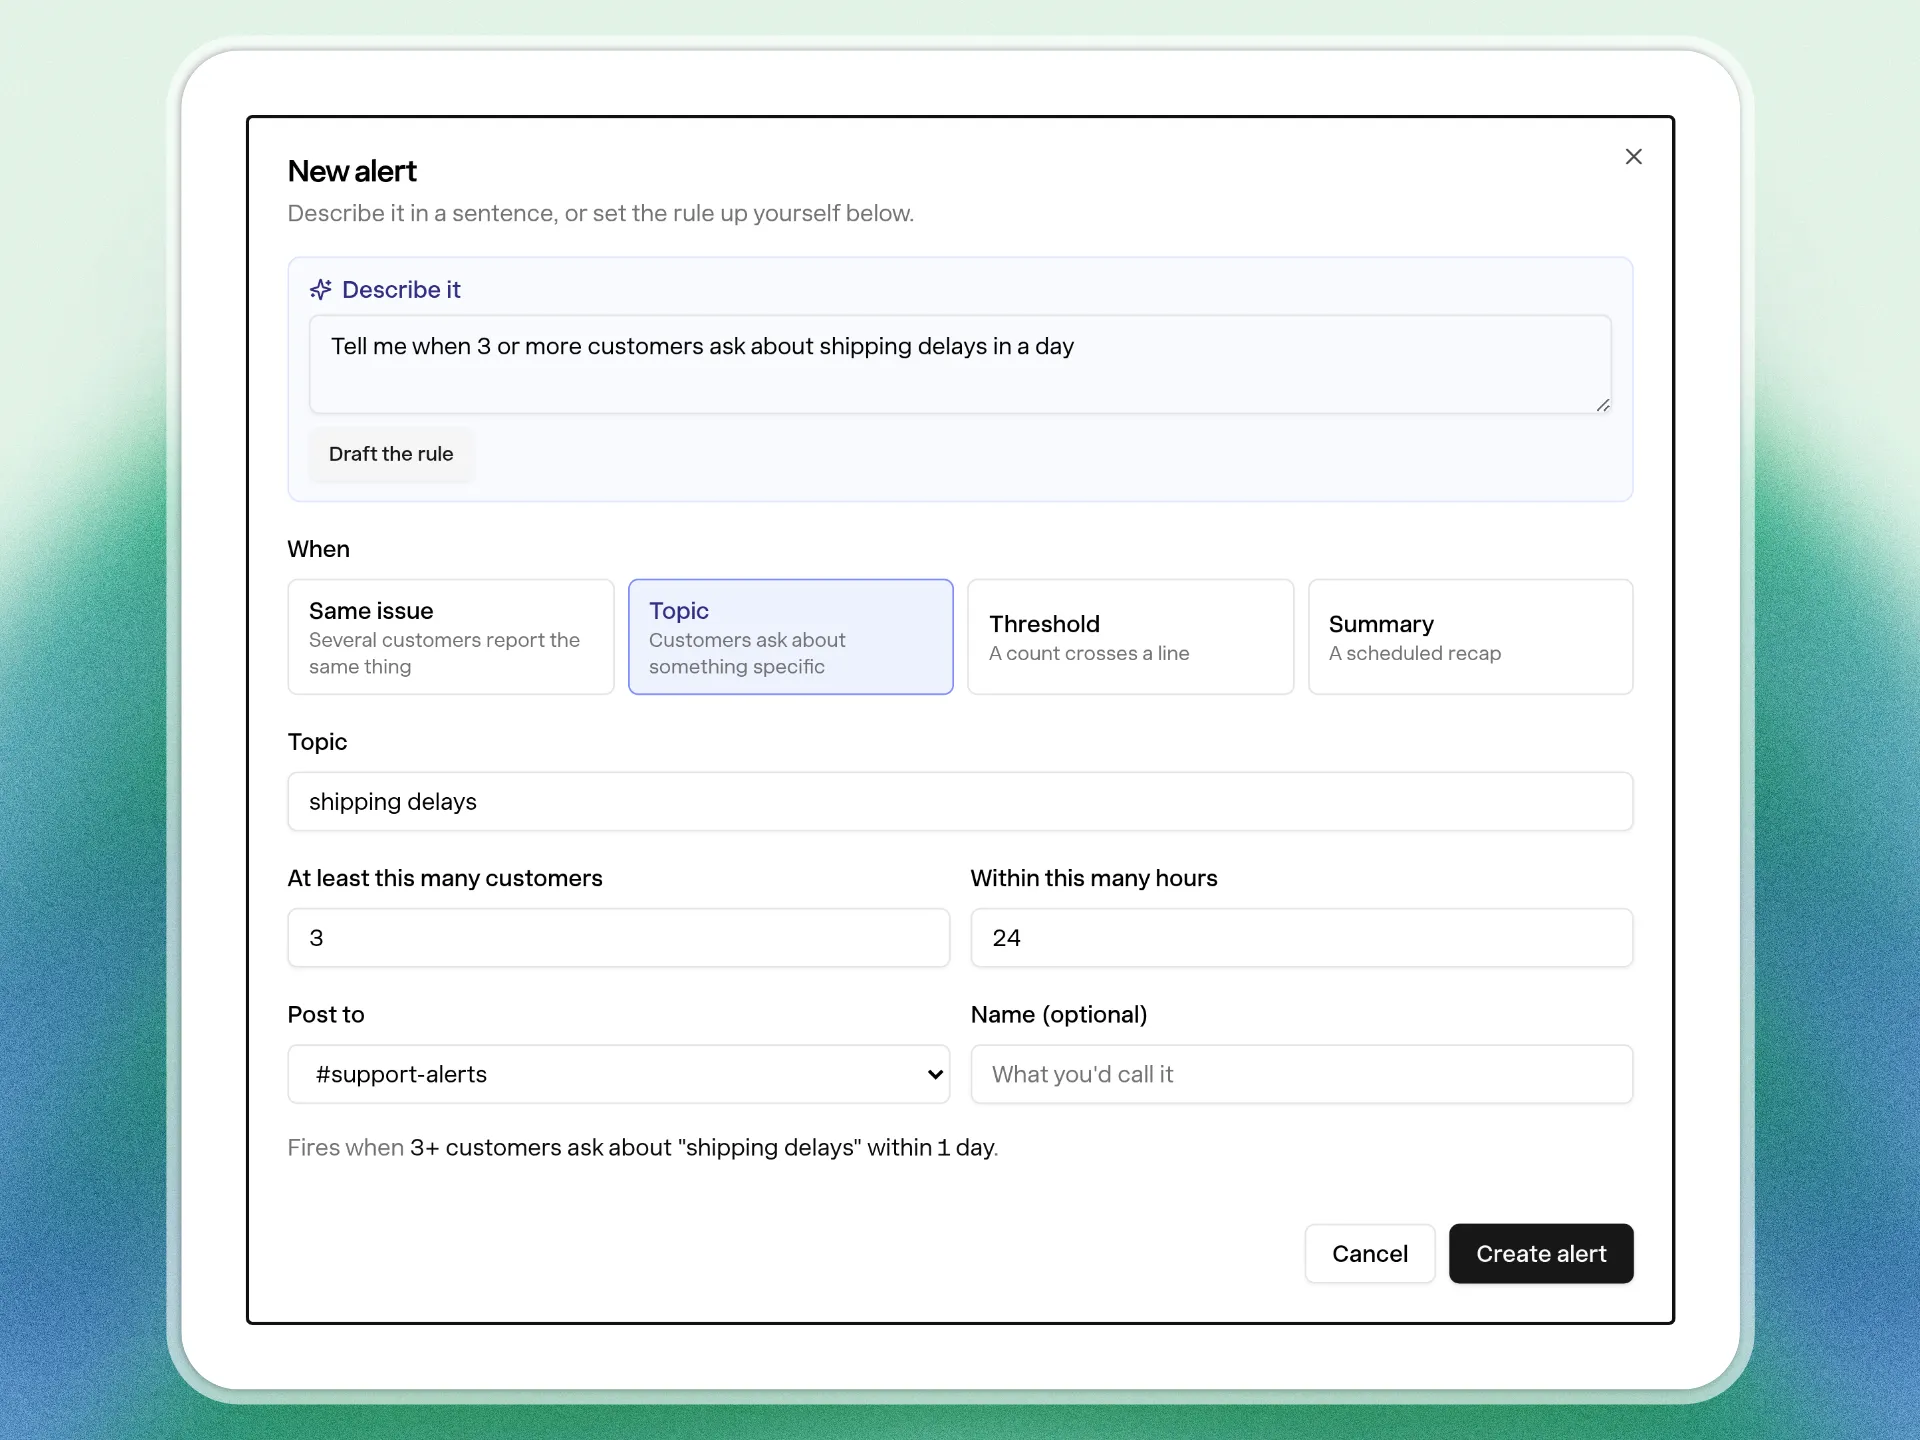Select the Topic option card
1920x1440 pixels.
[791, 637]
